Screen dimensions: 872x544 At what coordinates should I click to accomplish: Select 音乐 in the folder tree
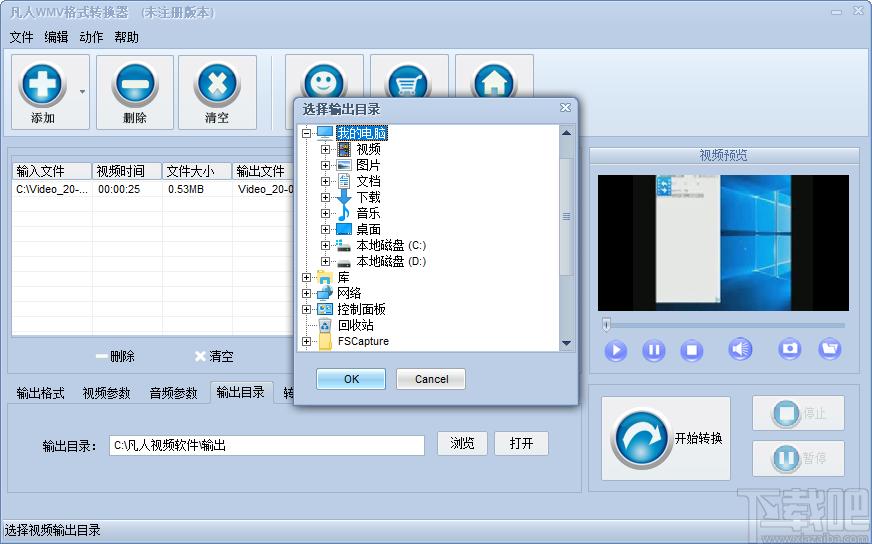coord(368,213)
